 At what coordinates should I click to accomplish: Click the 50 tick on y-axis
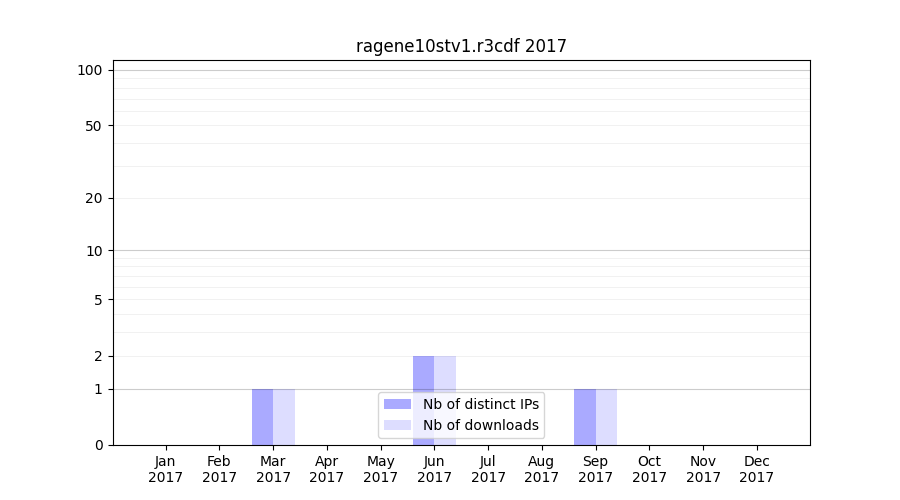(94, 126)
